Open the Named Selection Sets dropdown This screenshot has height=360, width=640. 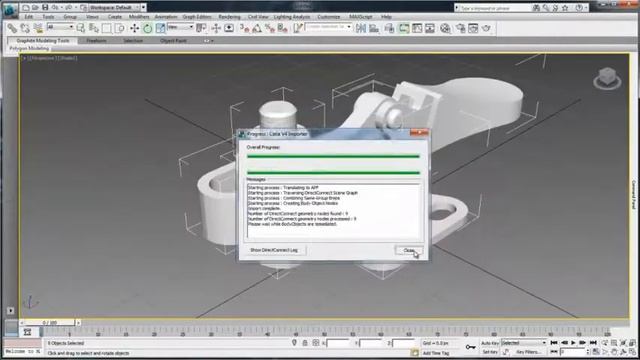tap(329, 27)
